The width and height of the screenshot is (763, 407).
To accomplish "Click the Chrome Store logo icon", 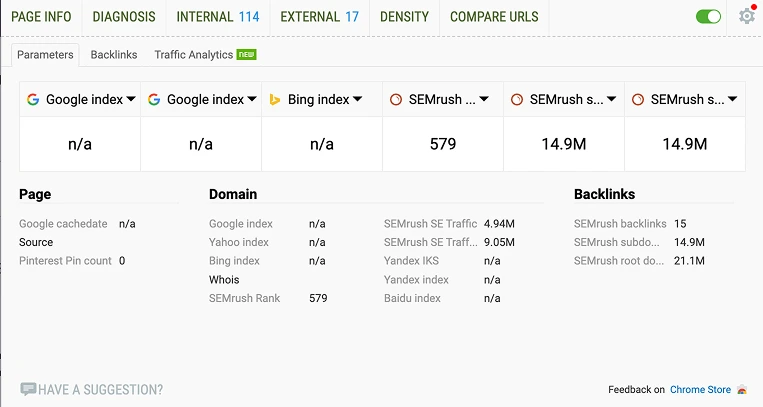I will [741, 390].
